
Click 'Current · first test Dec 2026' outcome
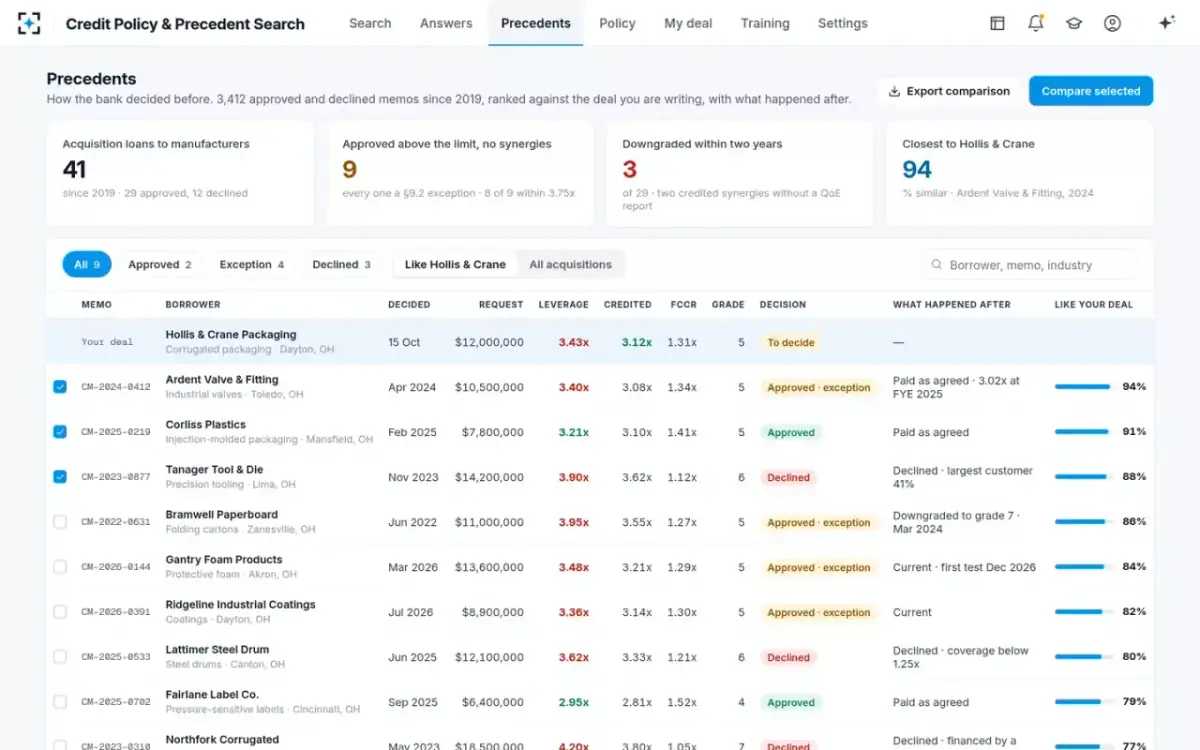pos(964,567)
